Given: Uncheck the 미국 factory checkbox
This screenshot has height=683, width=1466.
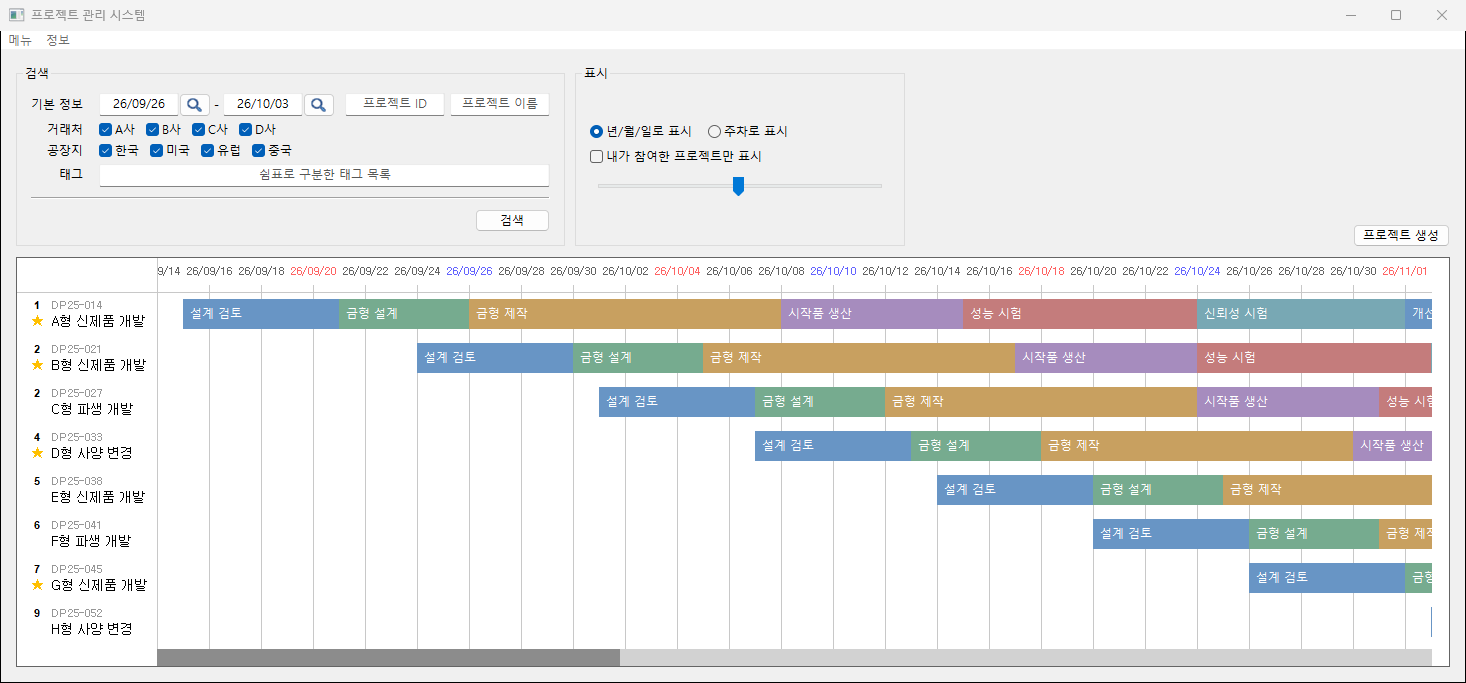Looking at the screenshot, I should 156,150.
